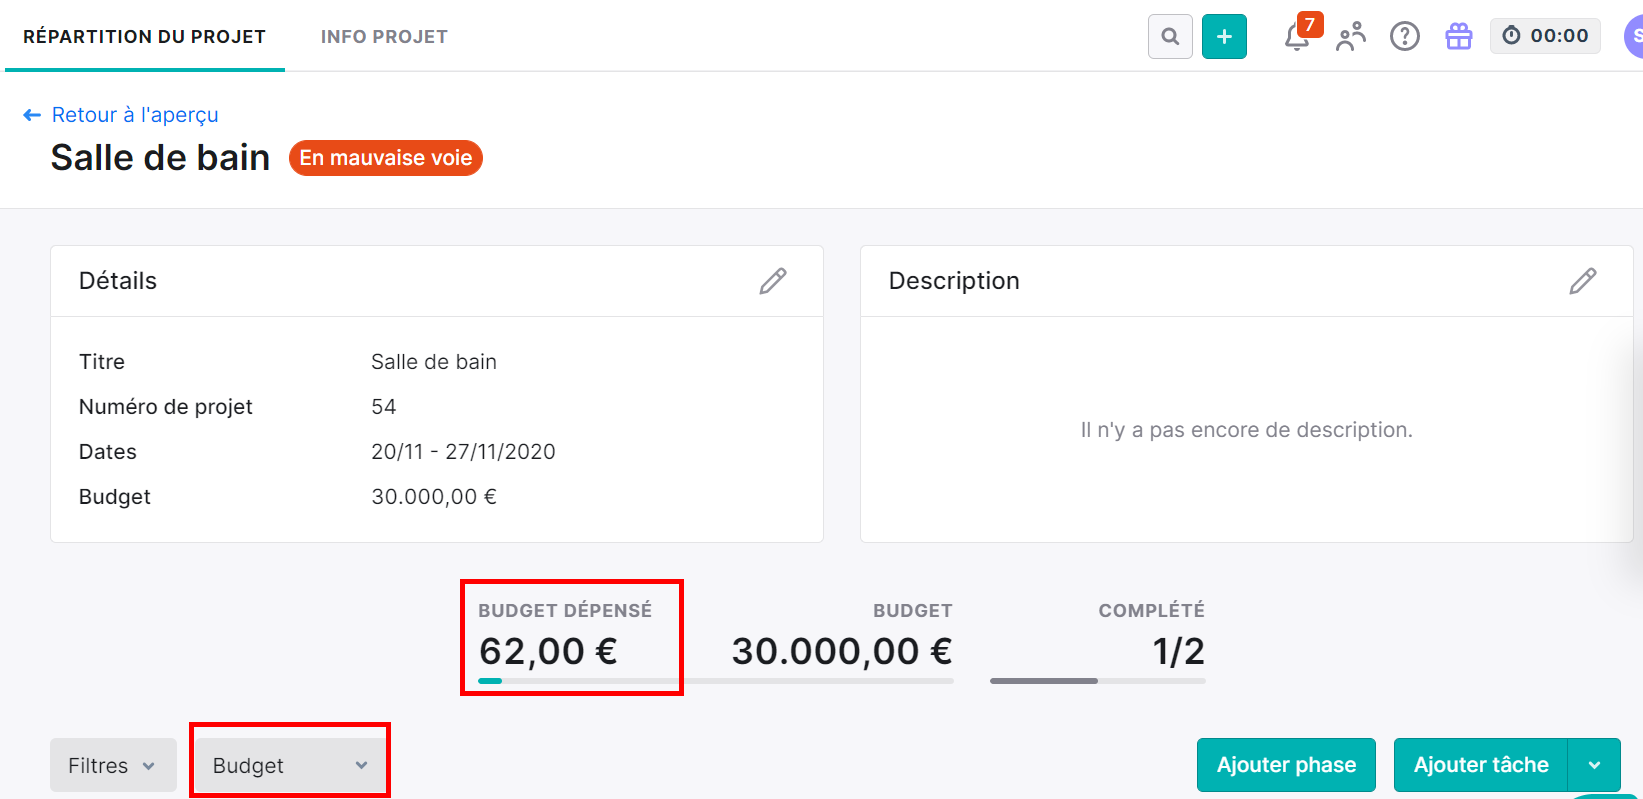
Task: Select the Répartition du projet tab
Action: (145, 37)
